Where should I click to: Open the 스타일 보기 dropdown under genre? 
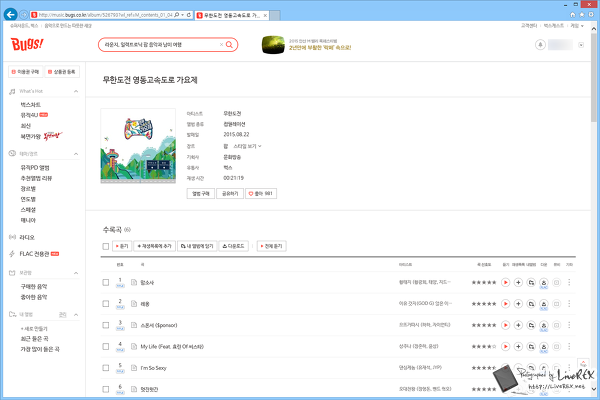click(248, 146)
